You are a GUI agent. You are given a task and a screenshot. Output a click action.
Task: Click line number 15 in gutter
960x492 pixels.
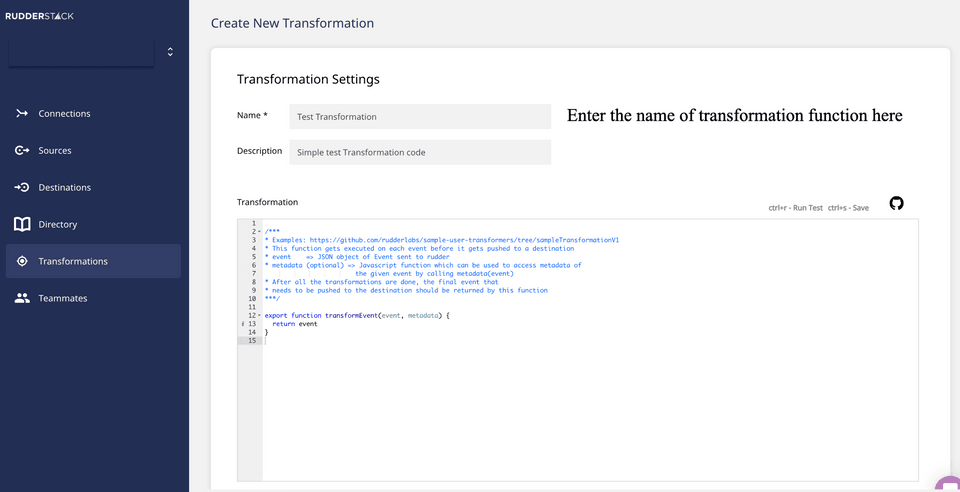click(x=252, y=341)
